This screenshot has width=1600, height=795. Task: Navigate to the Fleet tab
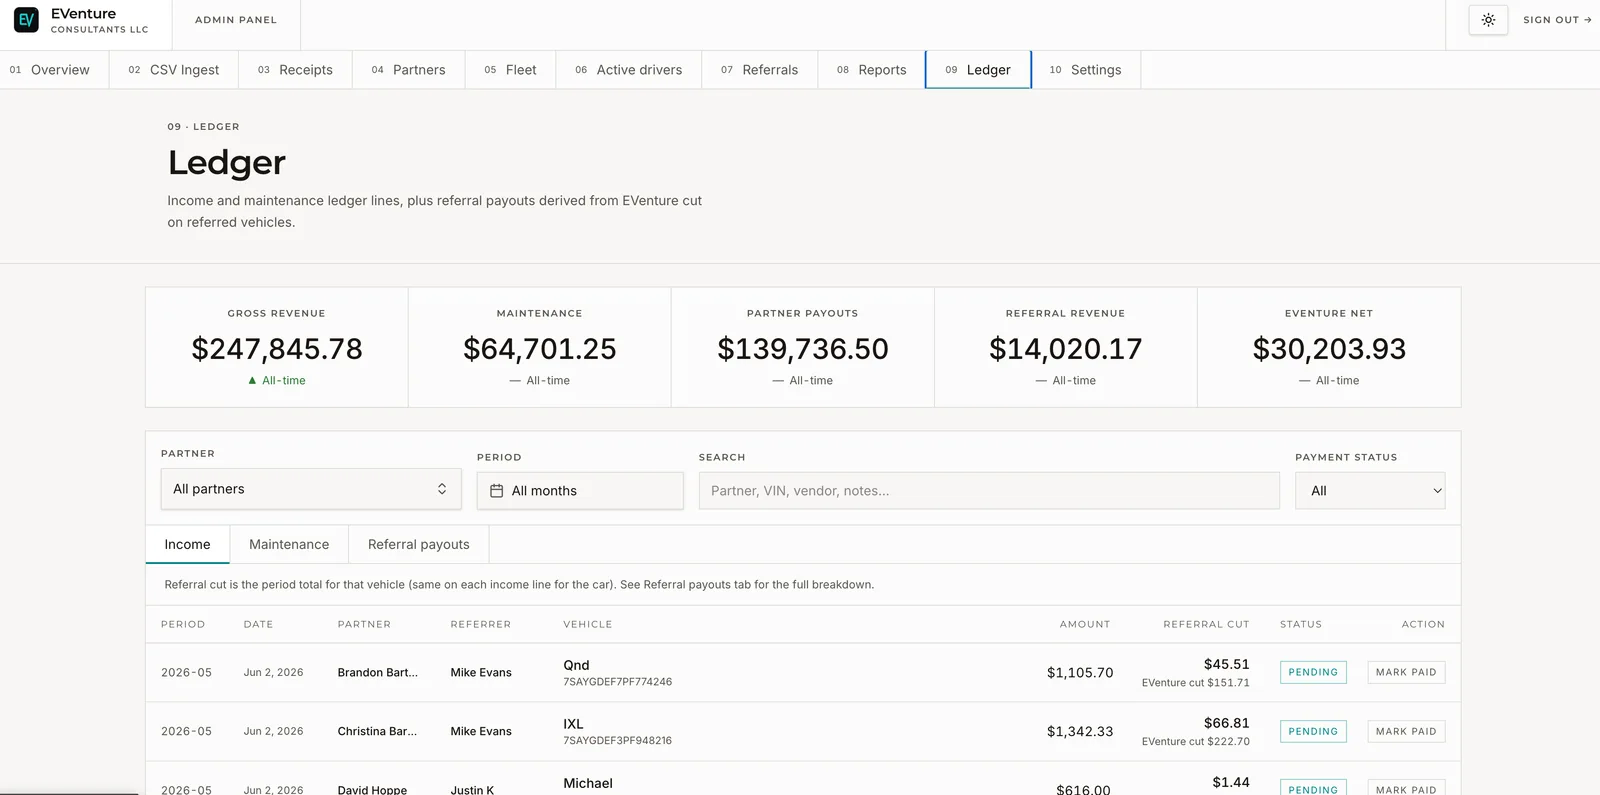tap(510, 70)
